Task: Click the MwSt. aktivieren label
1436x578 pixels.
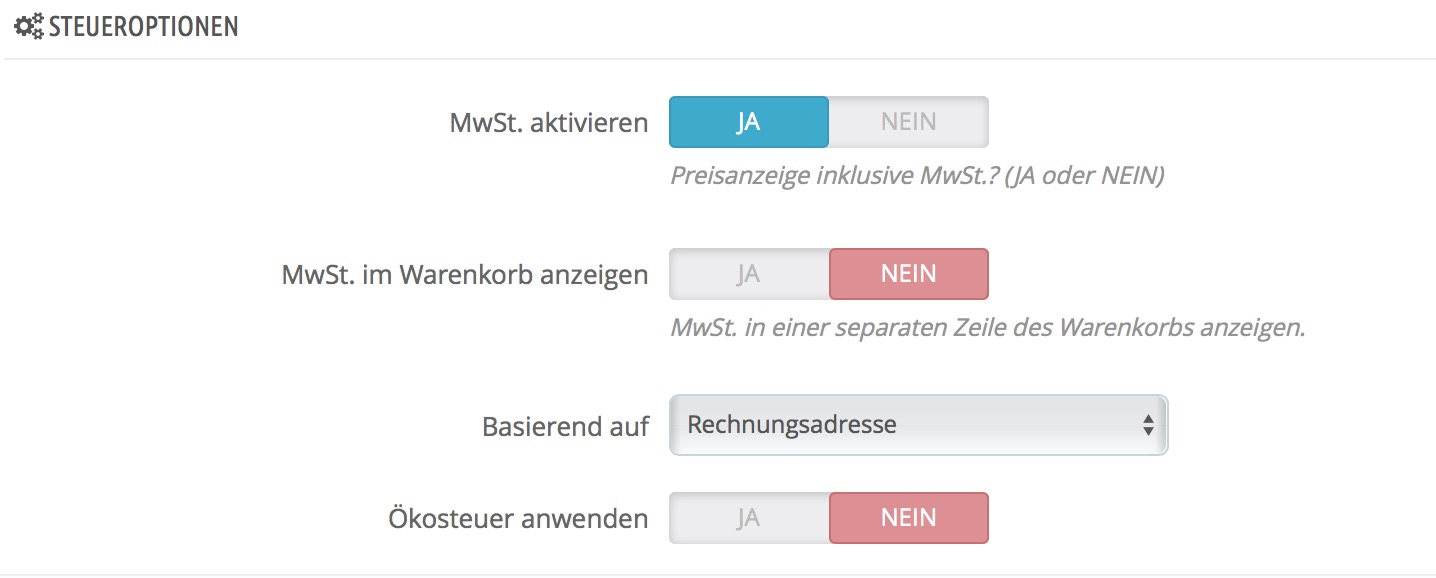Action: tap(548, 123)
